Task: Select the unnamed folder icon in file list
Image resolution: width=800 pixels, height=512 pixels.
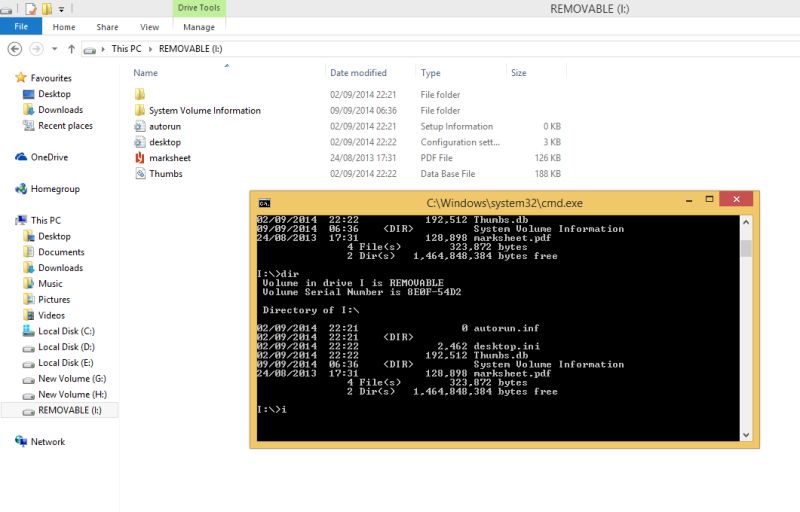Action: coord(140,94)
